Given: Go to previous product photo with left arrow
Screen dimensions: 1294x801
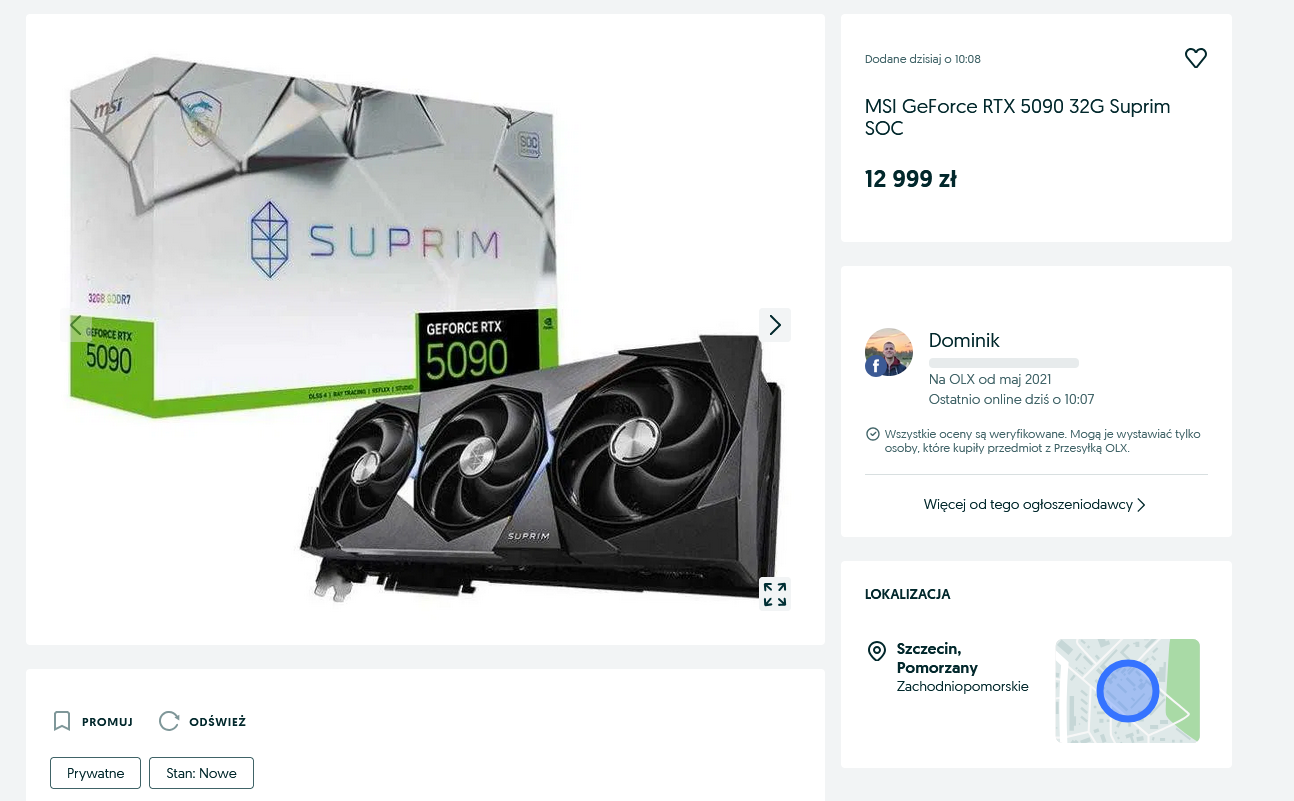Looking at the screenshot, I should tap(76, 325).
